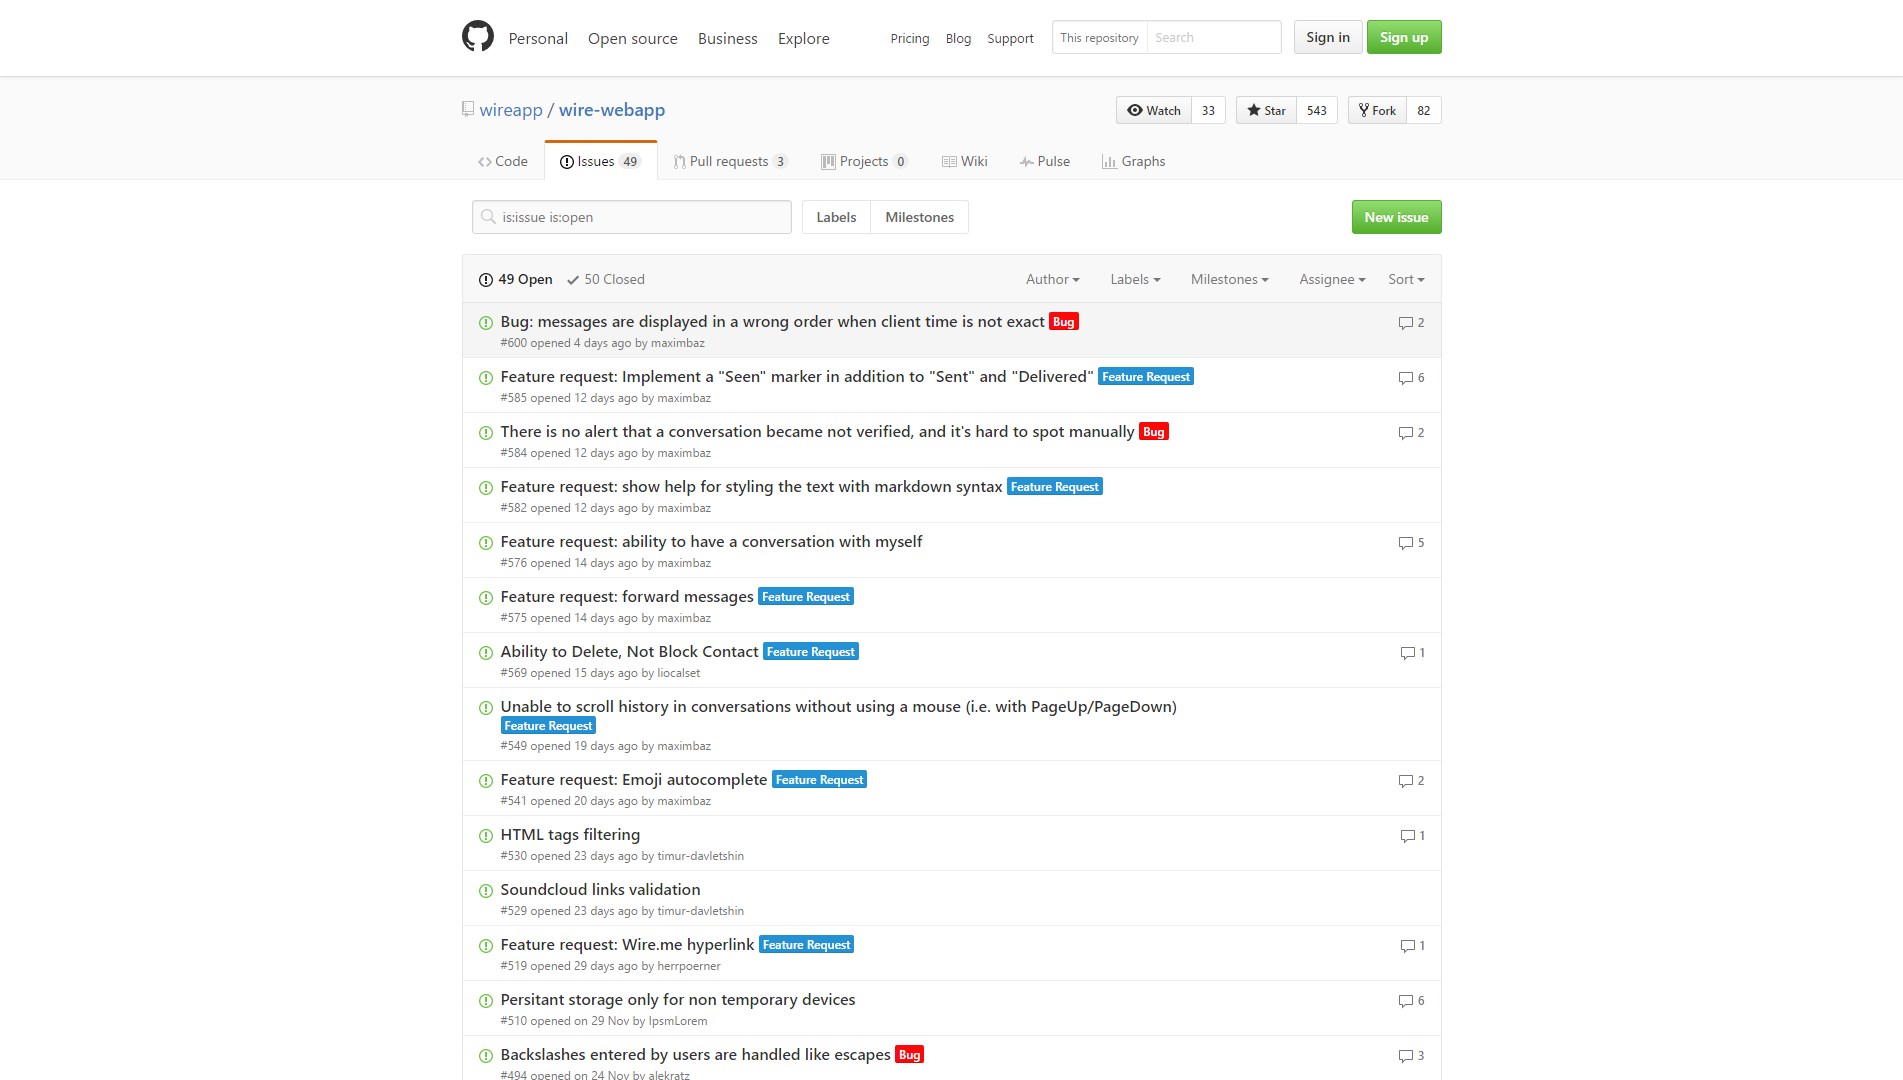Open the Labels page button

pos(836,217)
